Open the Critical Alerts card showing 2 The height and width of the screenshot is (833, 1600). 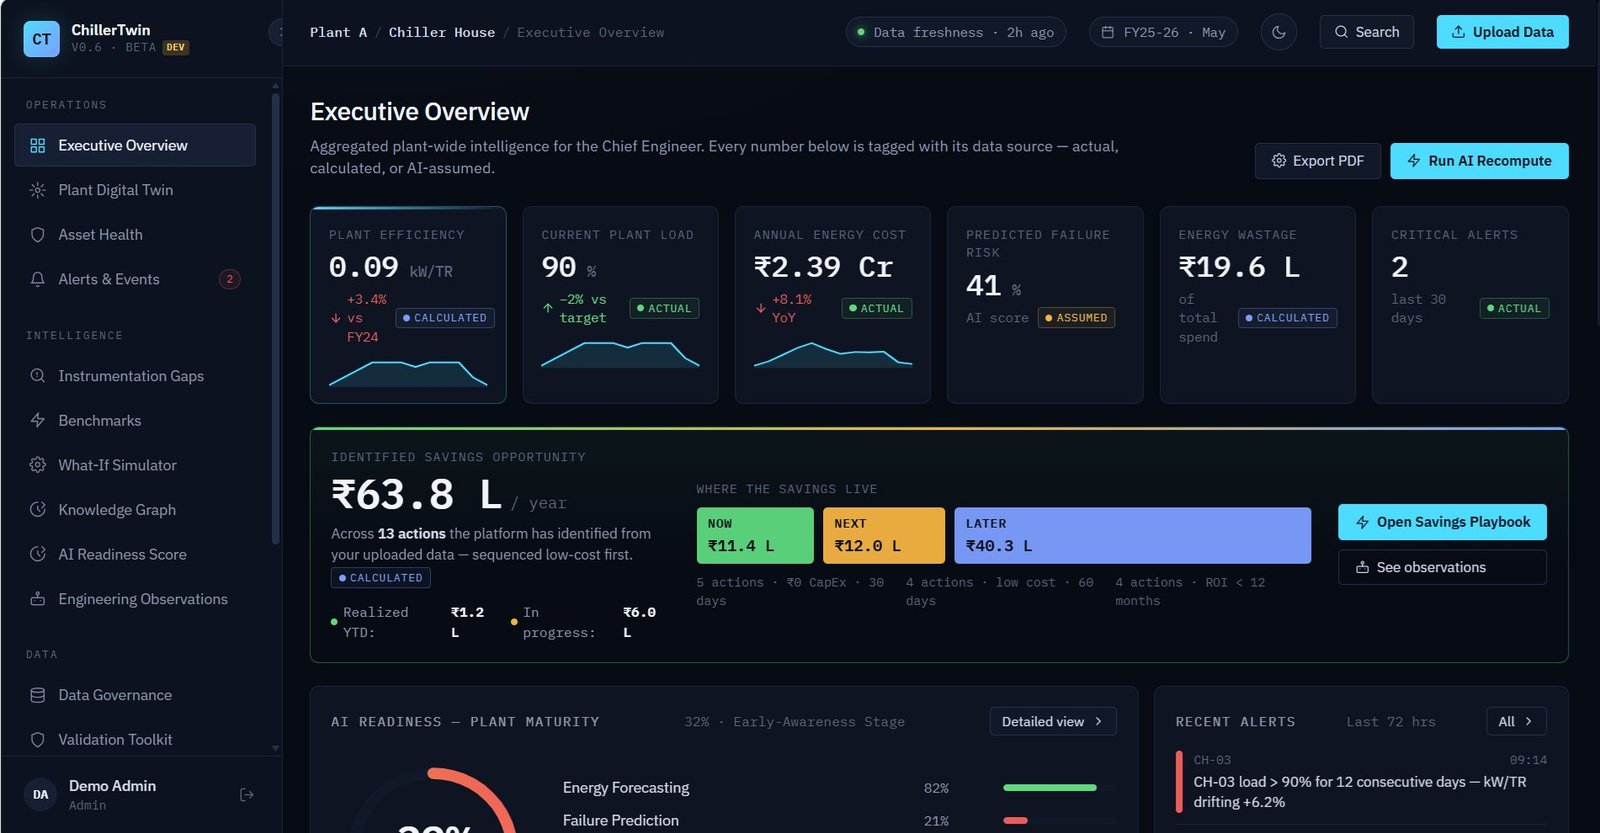1470,305
